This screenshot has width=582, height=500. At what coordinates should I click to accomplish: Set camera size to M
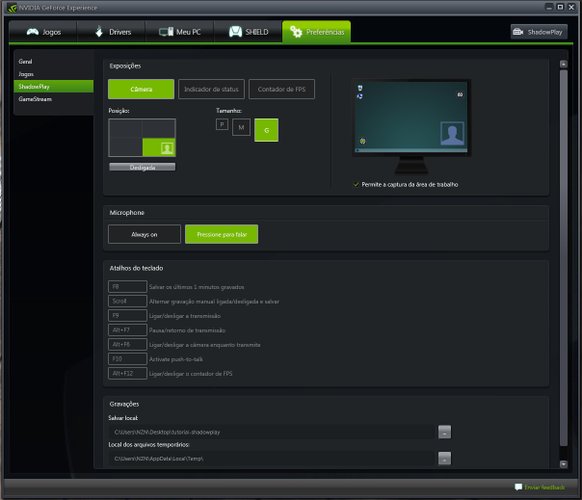click(241, 127)
